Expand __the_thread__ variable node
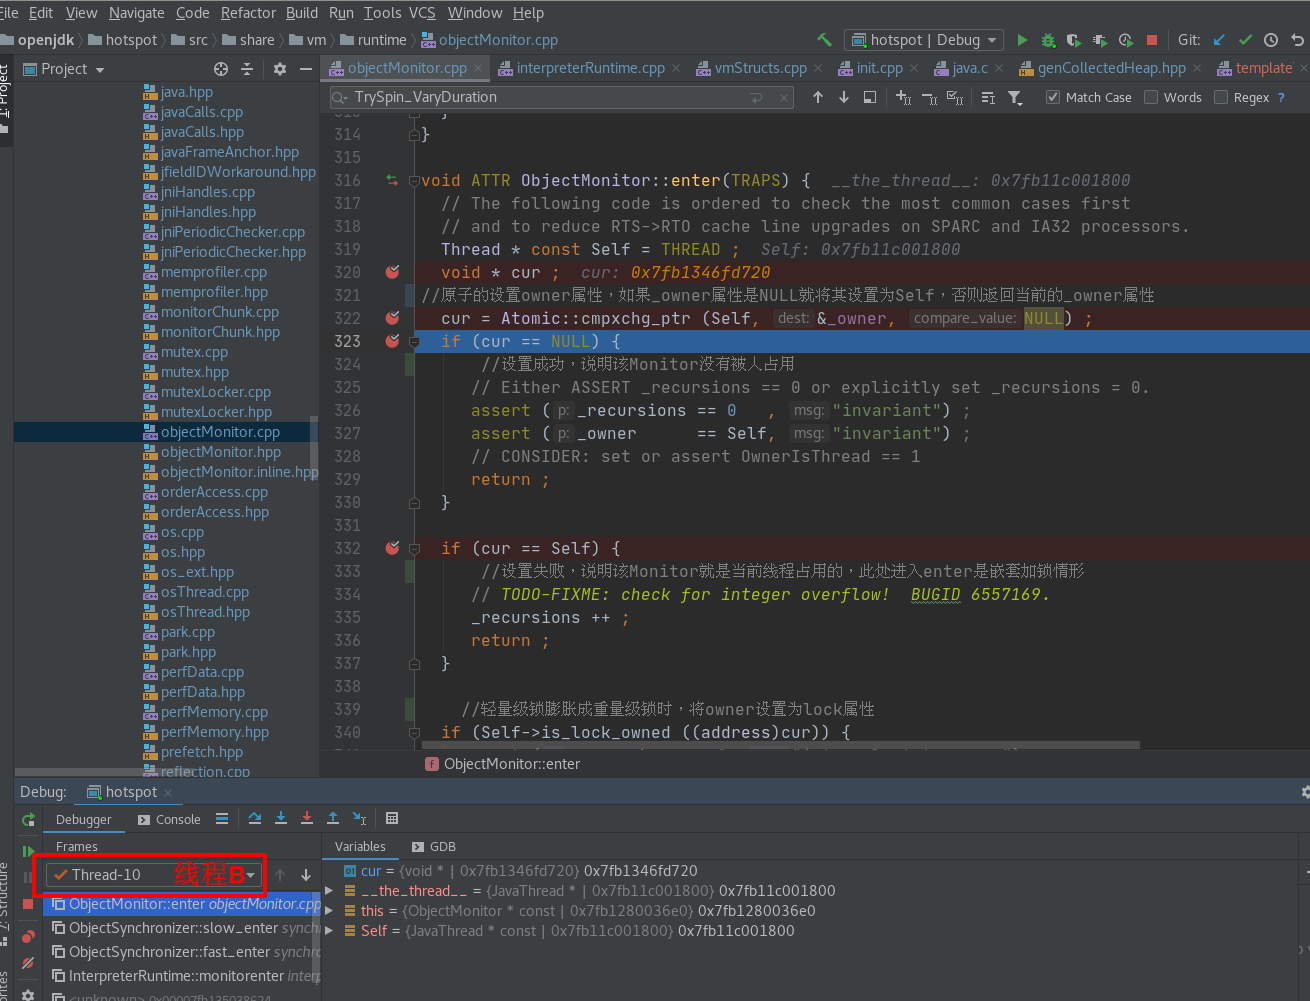This screenshot has width=1310, height=1001. tap(329, 891)
